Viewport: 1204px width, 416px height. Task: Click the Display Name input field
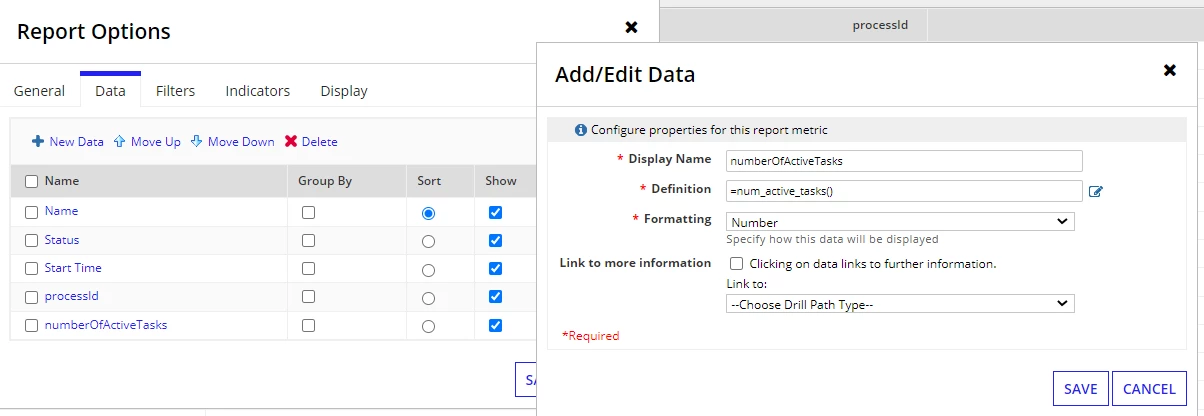pos(904,160)
